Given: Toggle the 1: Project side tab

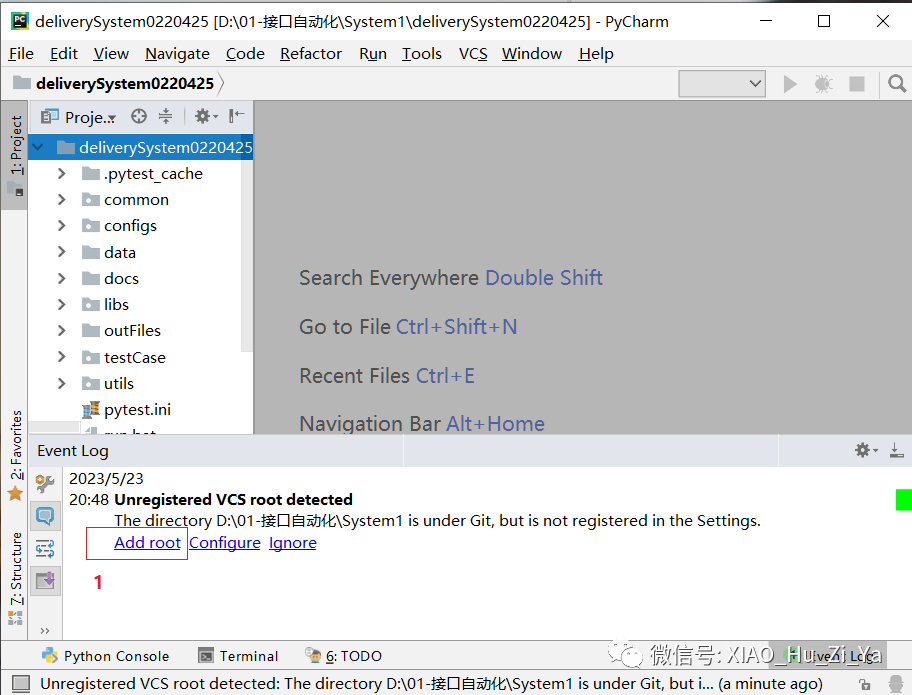Looking at the screenshot, I should pyautogui.click(x=16, y=154).
